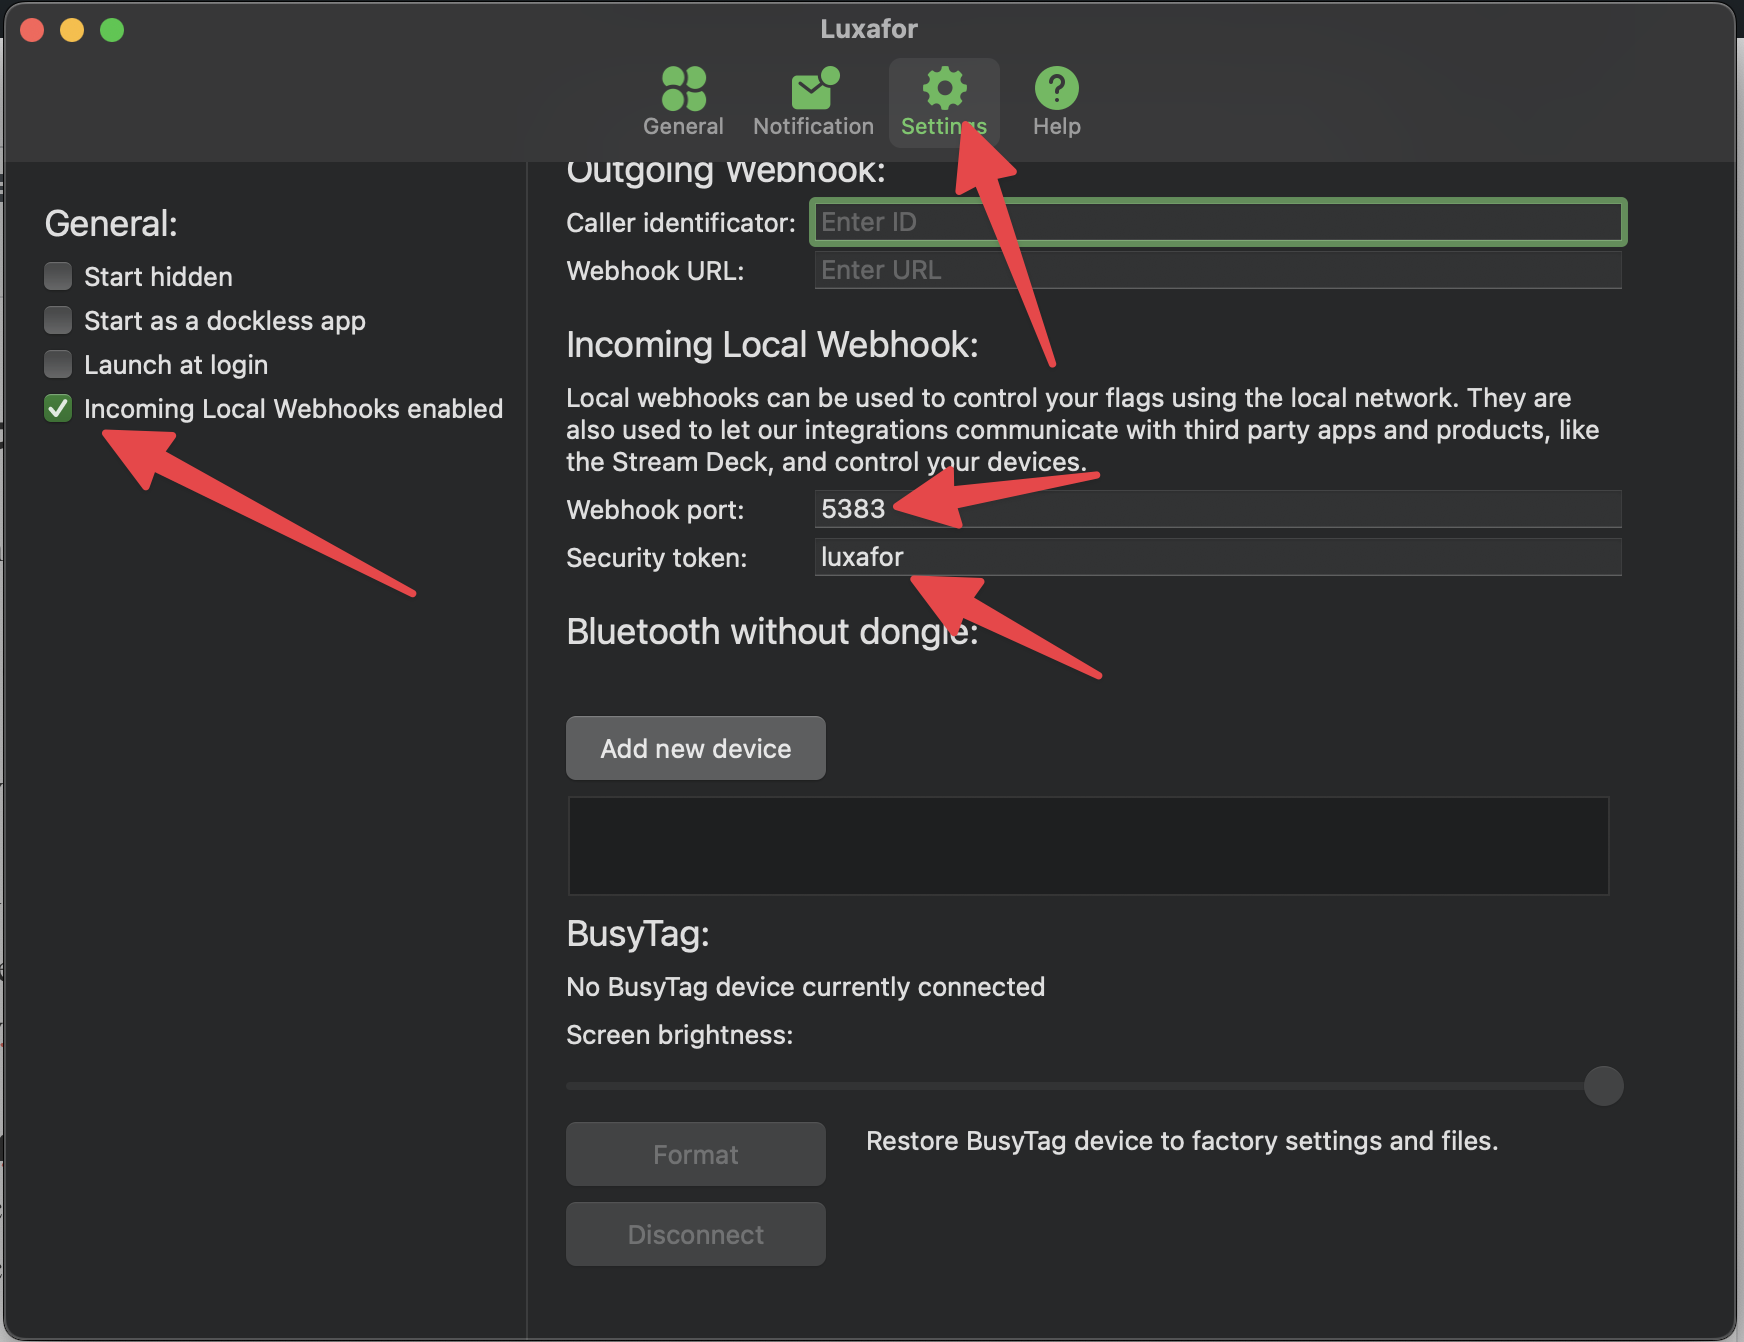Click inside the empty Bluetooth device list
This screenshot has width=1744, height=1342.
1087,846
